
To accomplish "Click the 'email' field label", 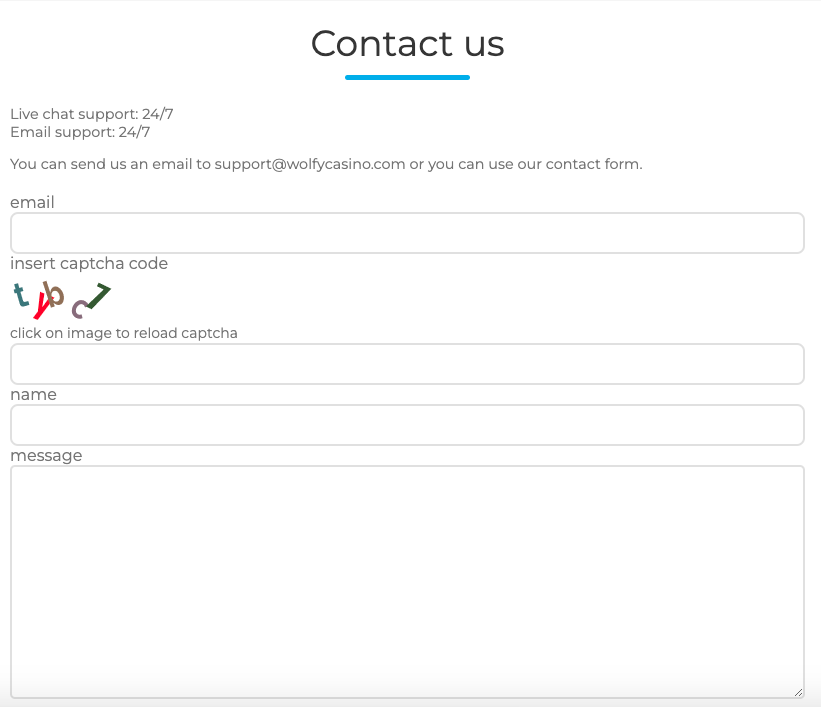I will pyautogui.click(x=31, y=202).
